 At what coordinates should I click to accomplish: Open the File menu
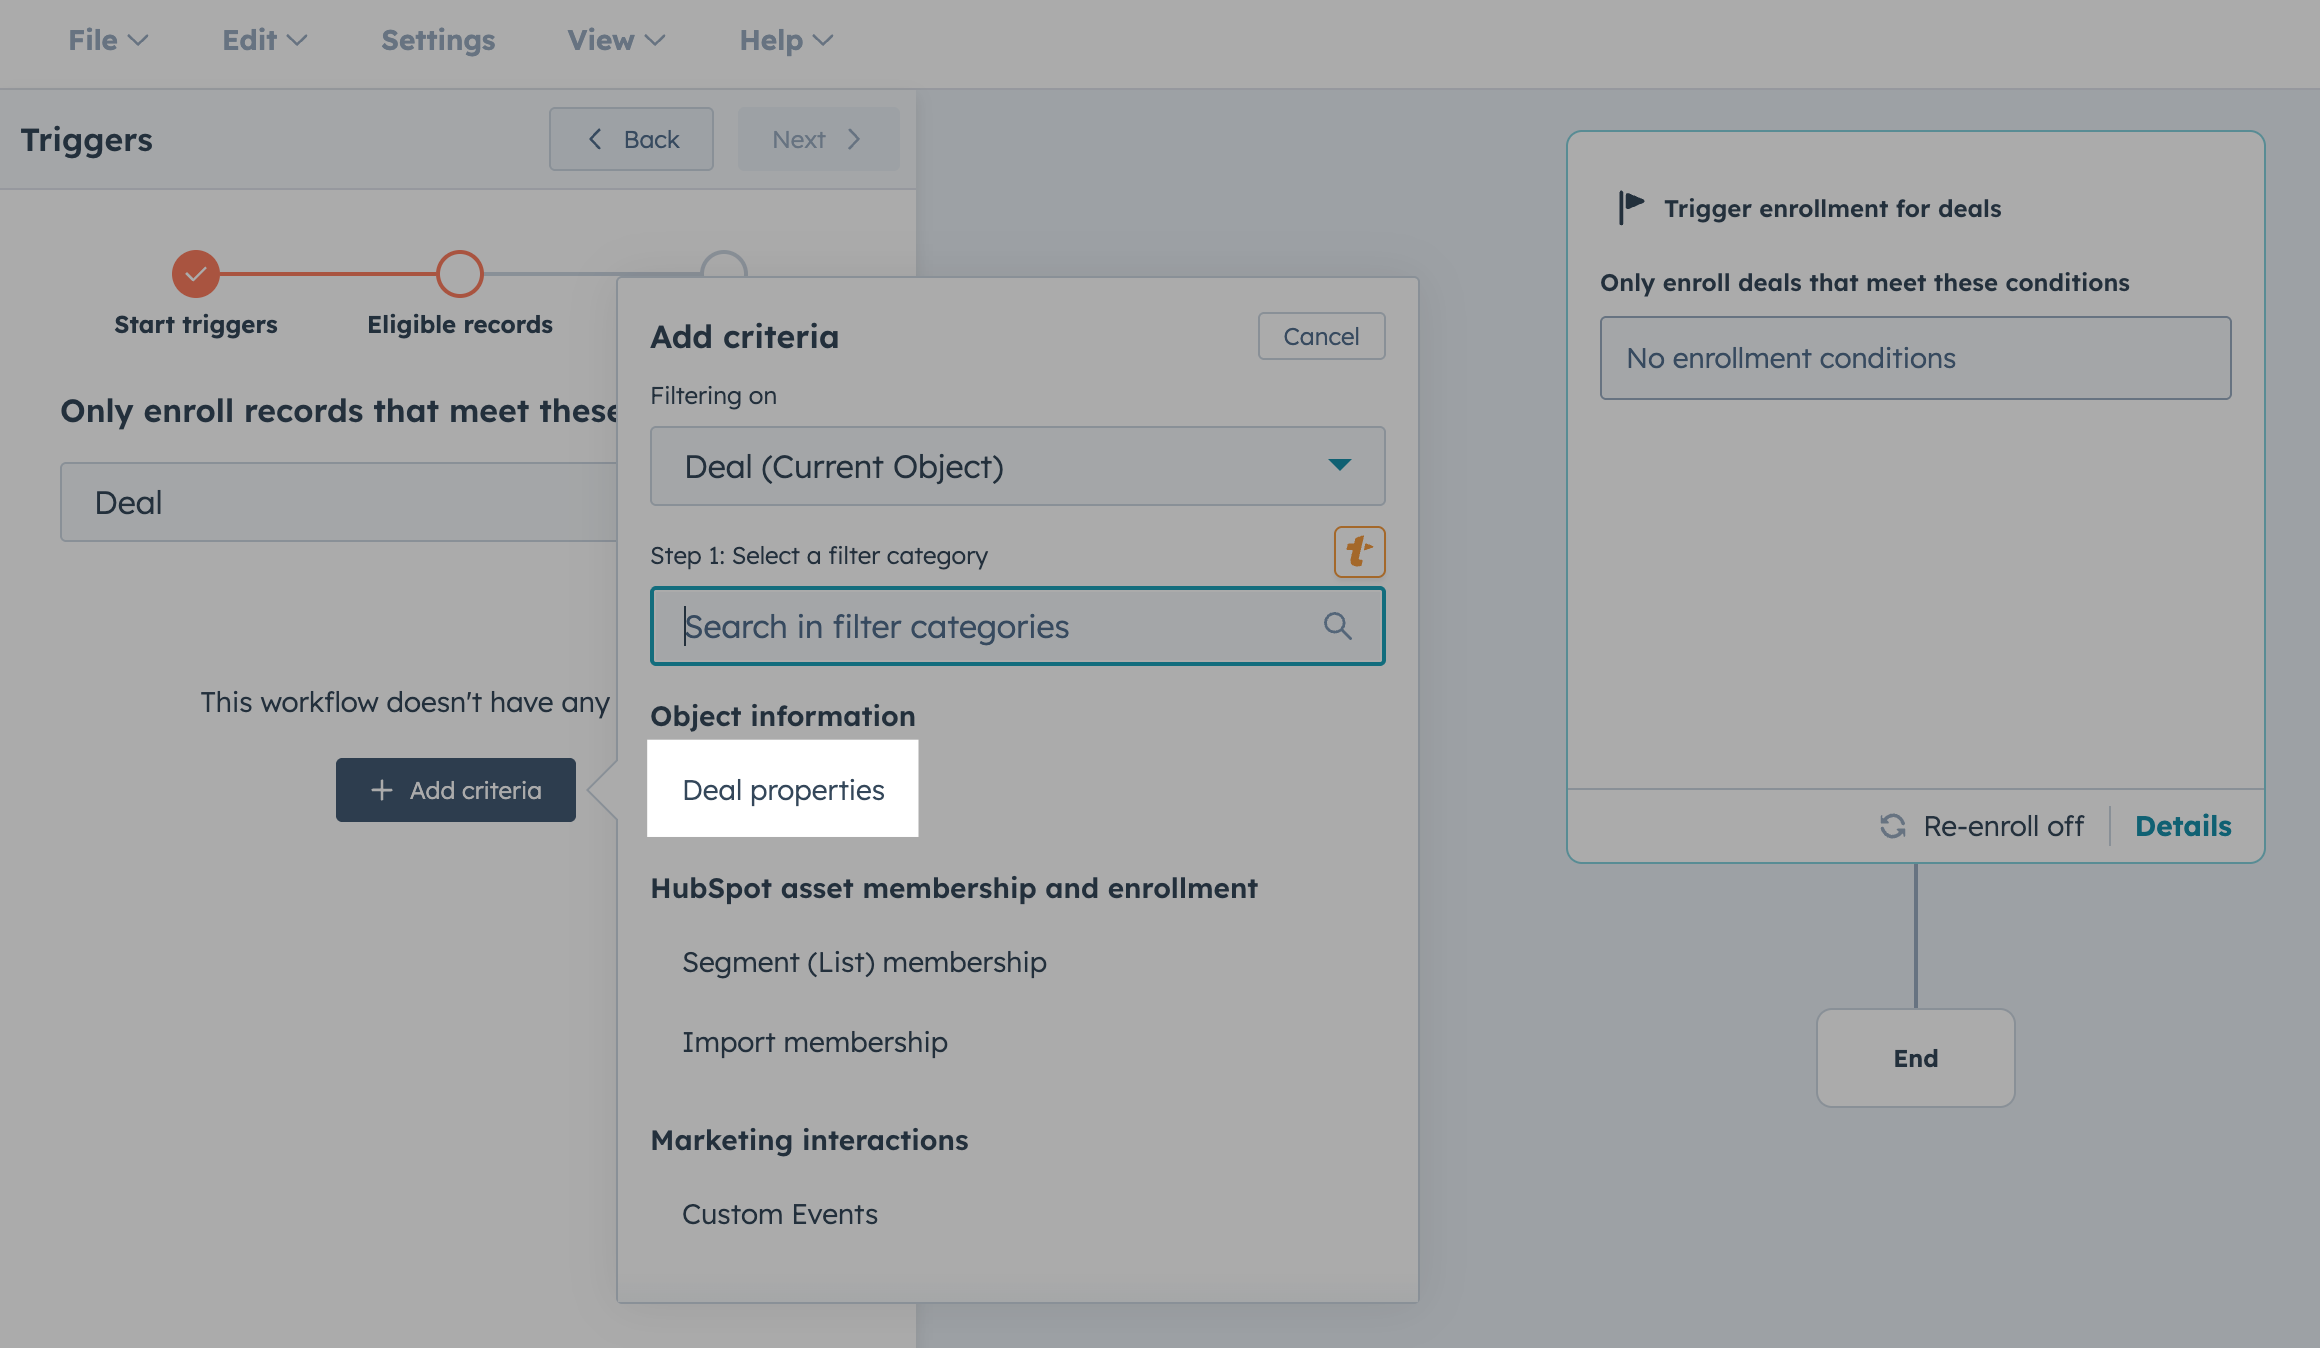point(107,40)
